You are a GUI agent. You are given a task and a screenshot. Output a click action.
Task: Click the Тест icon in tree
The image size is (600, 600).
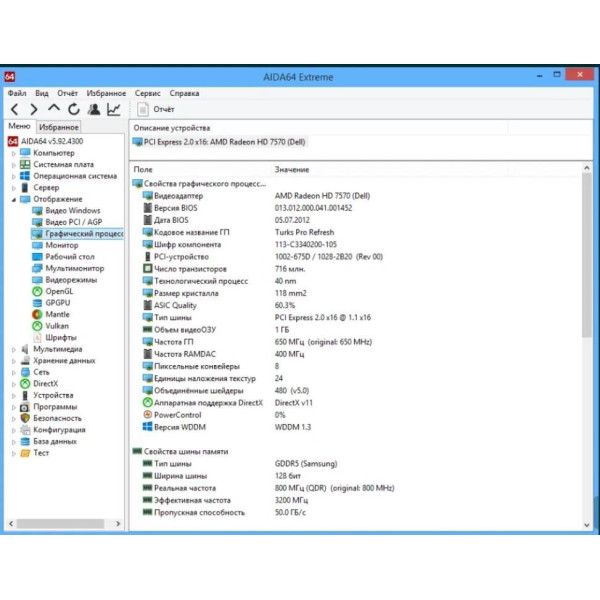[x=25, y=453]
